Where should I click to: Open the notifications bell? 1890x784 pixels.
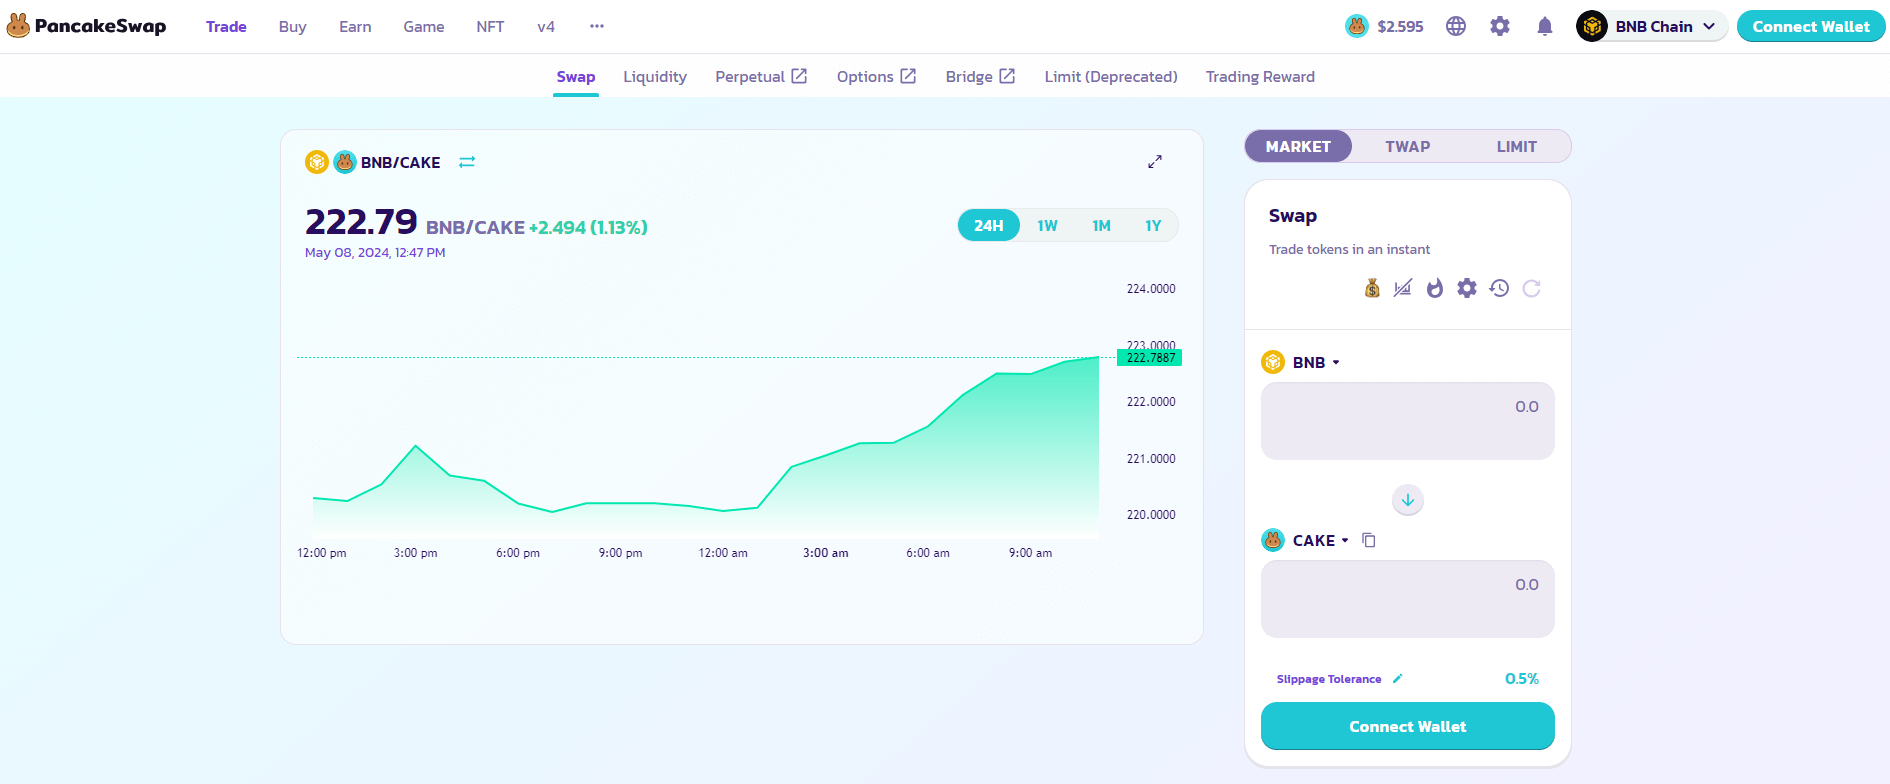(1544, 27)
